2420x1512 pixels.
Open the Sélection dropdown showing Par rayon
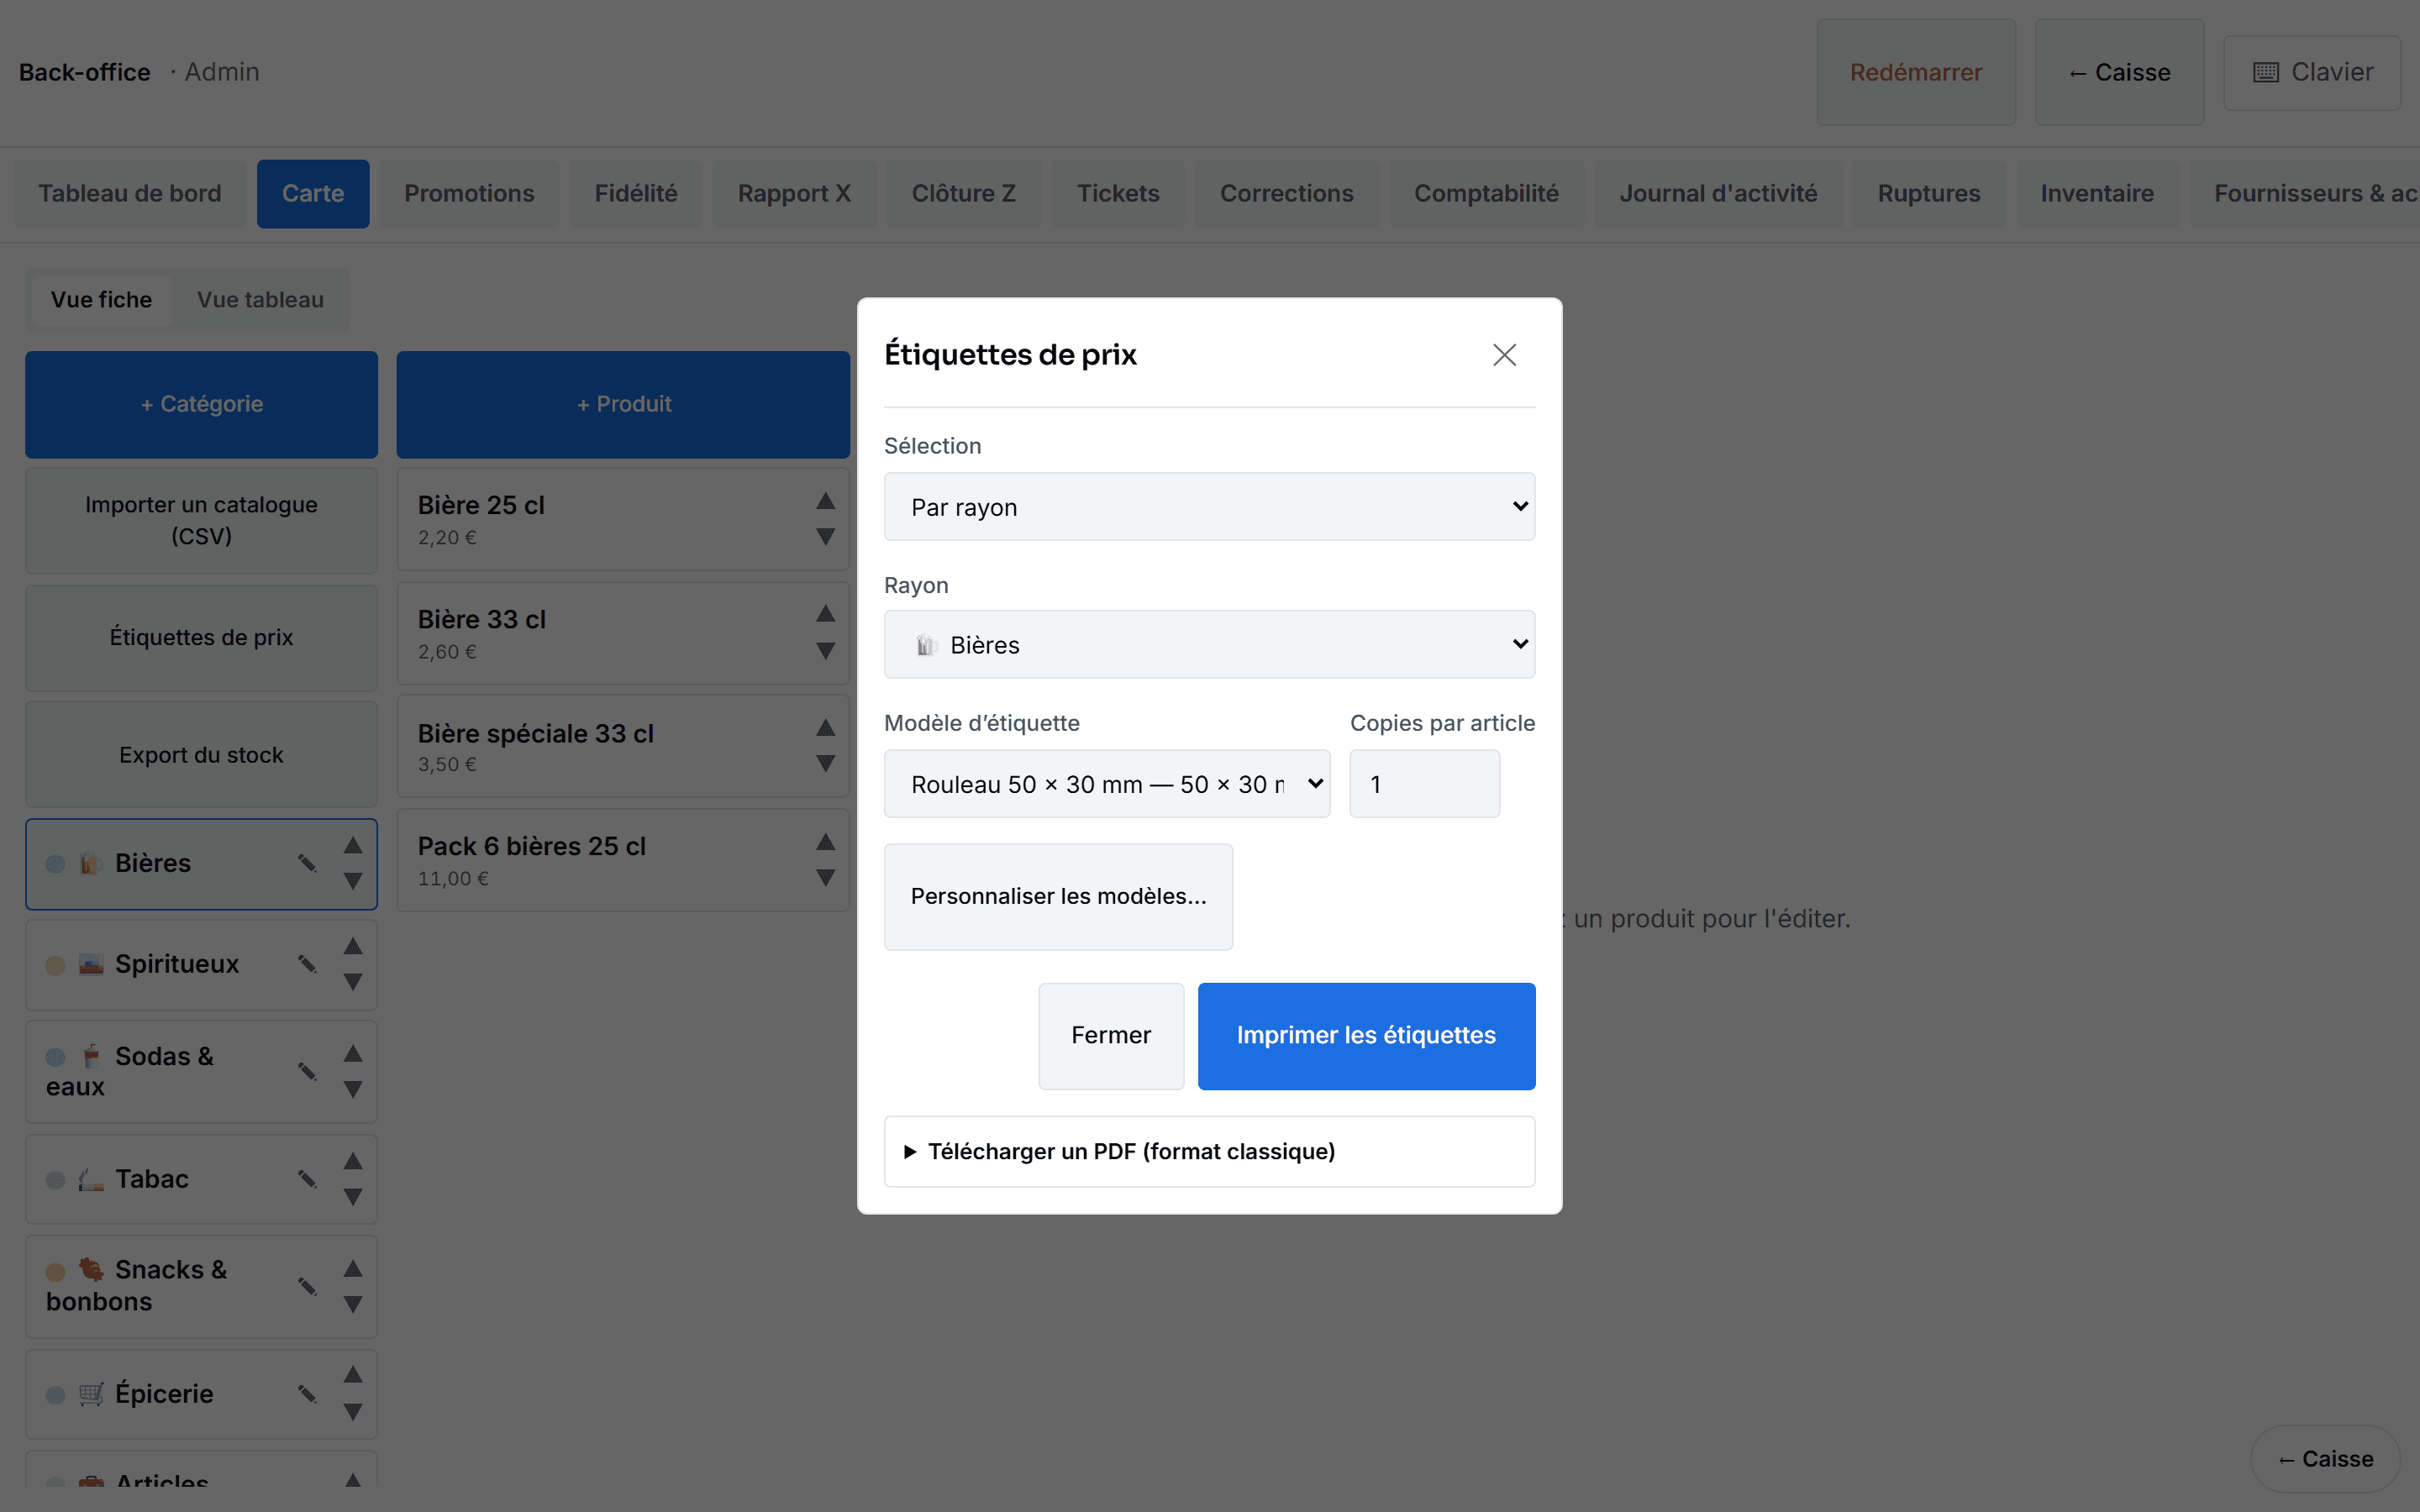(x=1209, y=507)
